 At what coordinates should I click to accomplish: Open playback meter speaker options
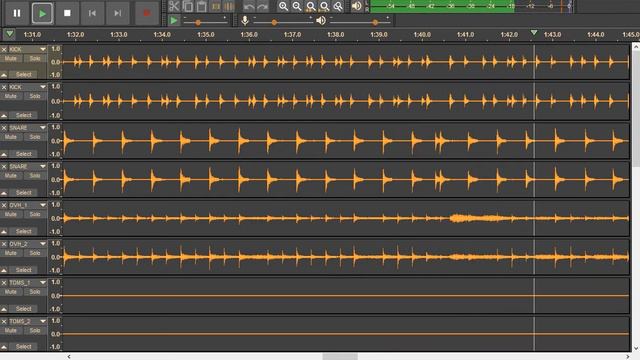[x=356, y=6]
